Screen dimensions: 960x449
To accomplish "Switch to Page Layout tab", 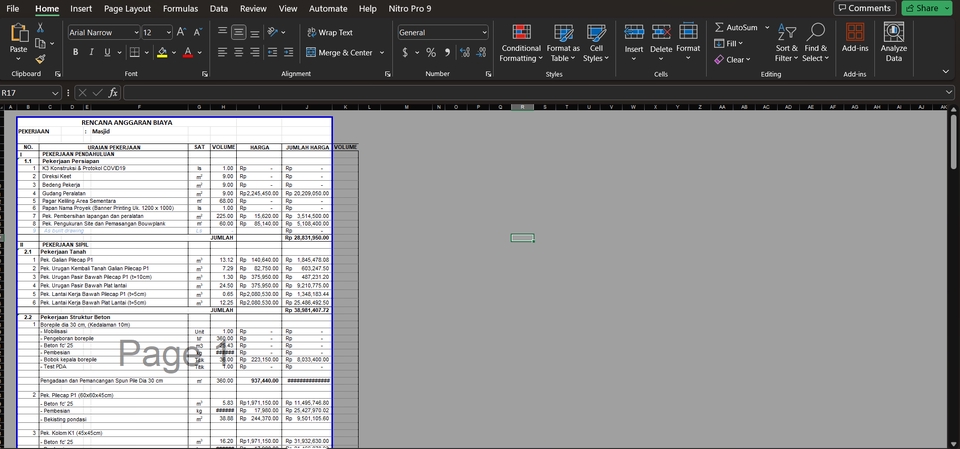I will point(127,9).
